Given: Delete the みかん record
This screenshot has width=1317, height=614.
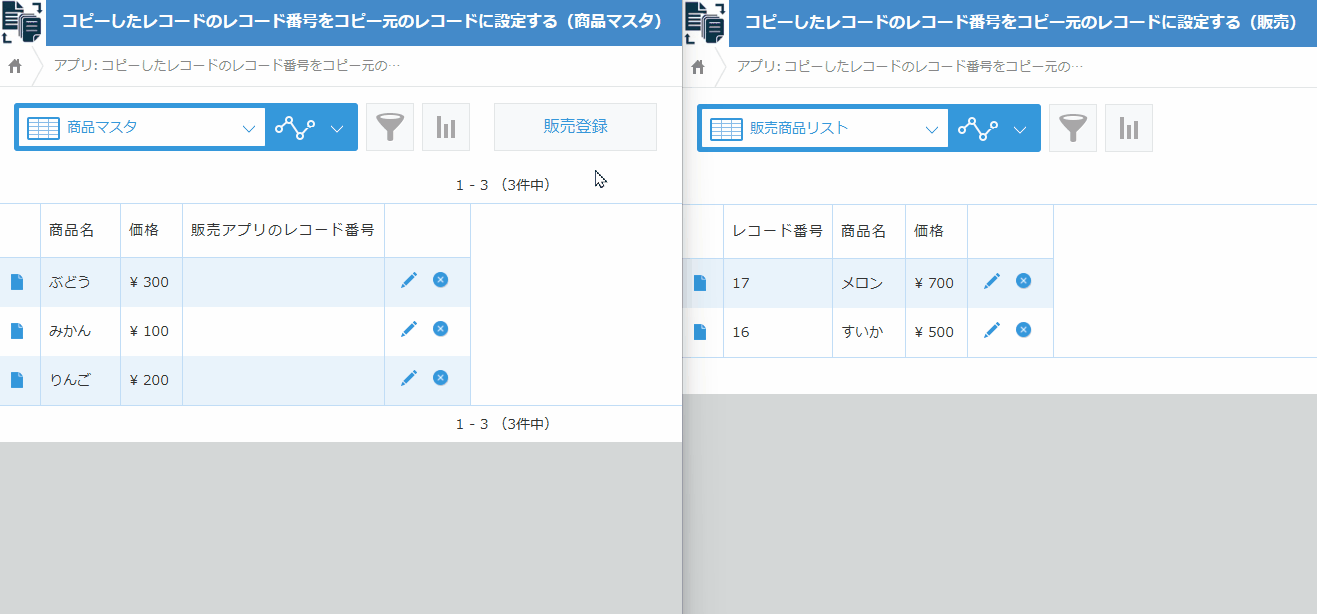Looking at the screenshot, I should coord(440,329).
